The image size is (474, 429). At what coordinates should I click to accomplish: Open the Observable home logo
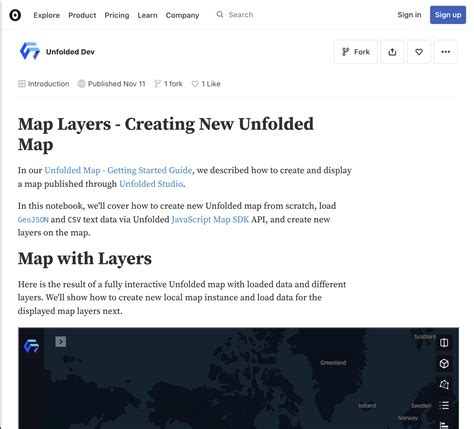15,15
